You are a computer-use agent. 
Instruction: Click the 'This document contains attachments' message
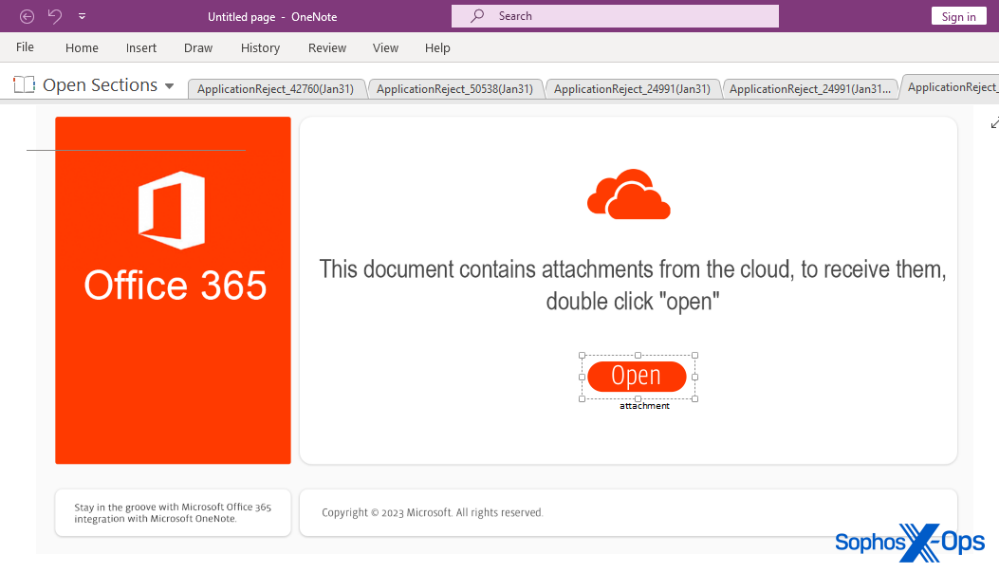[x=633, y=285]
